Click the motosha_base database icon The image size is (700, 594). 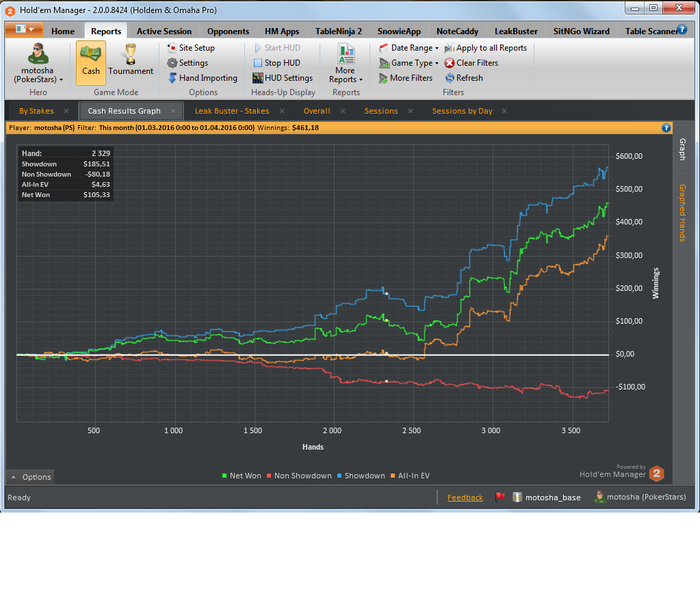click(x=517, y=497)
